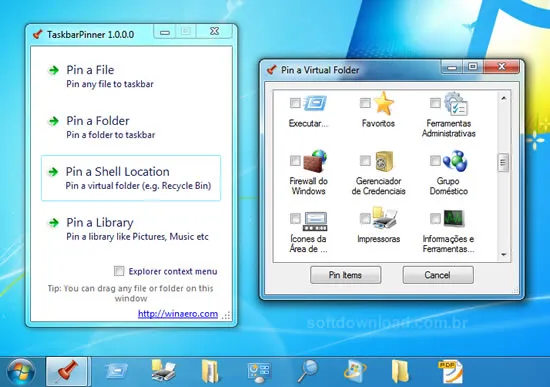Open the pinned Run icon in taskbar
Image resolution: width=550 pixels, height=387 pixels.
(116, 372)
